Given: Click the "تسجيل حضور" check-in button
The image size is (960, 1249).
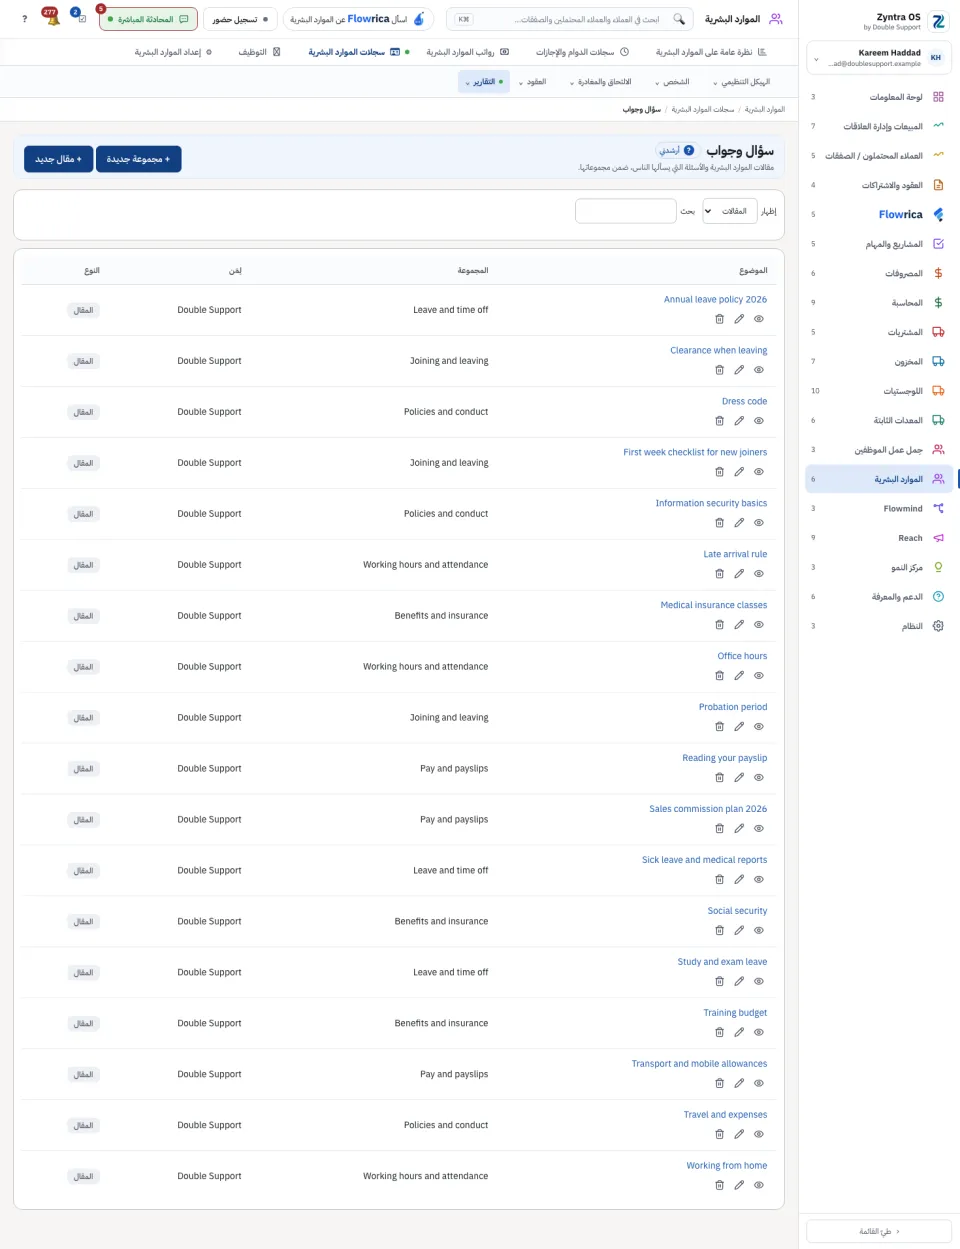Looking at the screenshot, I should coord(240,19).
